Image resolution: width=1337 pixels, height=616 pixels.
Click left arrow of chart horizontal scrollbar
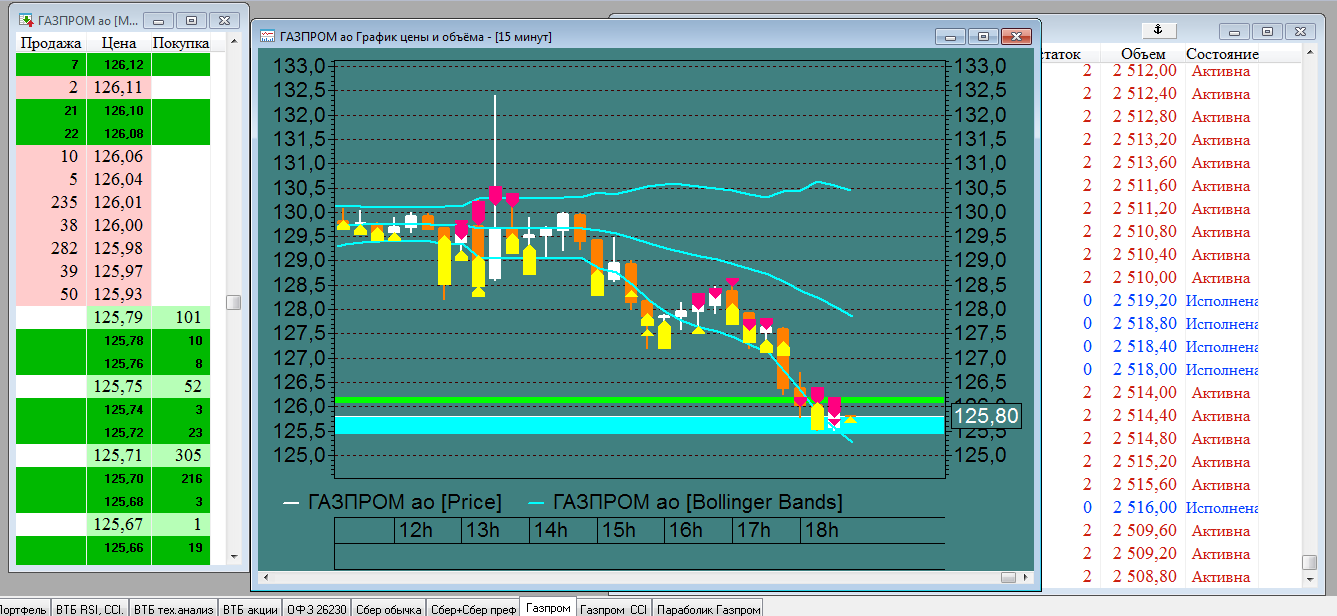point(267,577)
